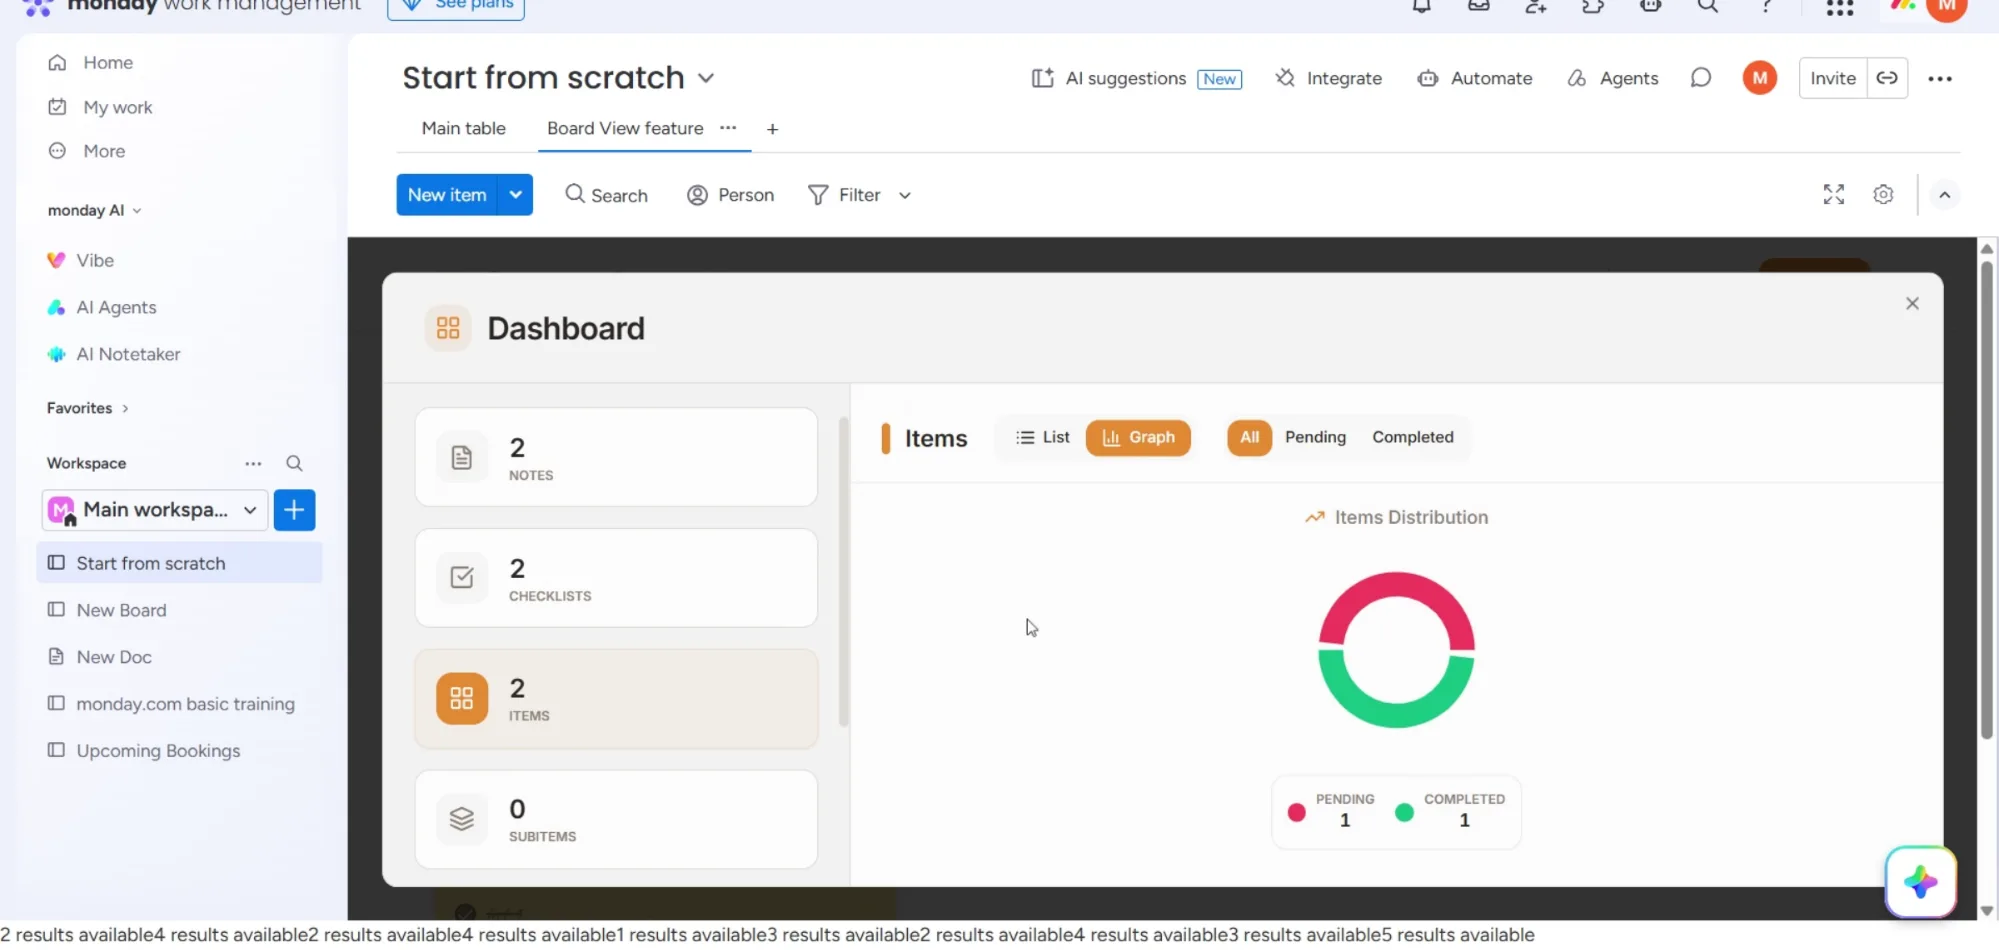Expand the Filter options chevron
This screenshot has width=1999, height=950.
[904, 196]
